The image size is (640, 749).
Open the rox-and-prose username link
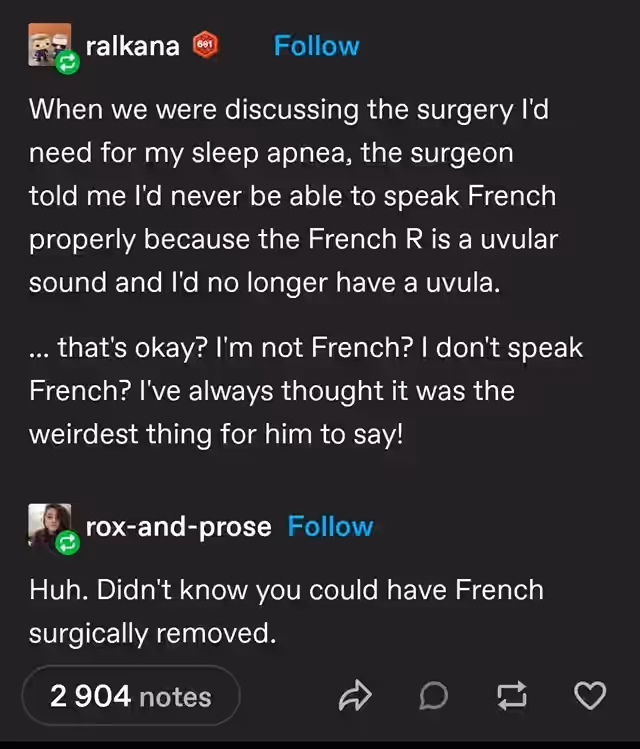click(x=179, y=527)
